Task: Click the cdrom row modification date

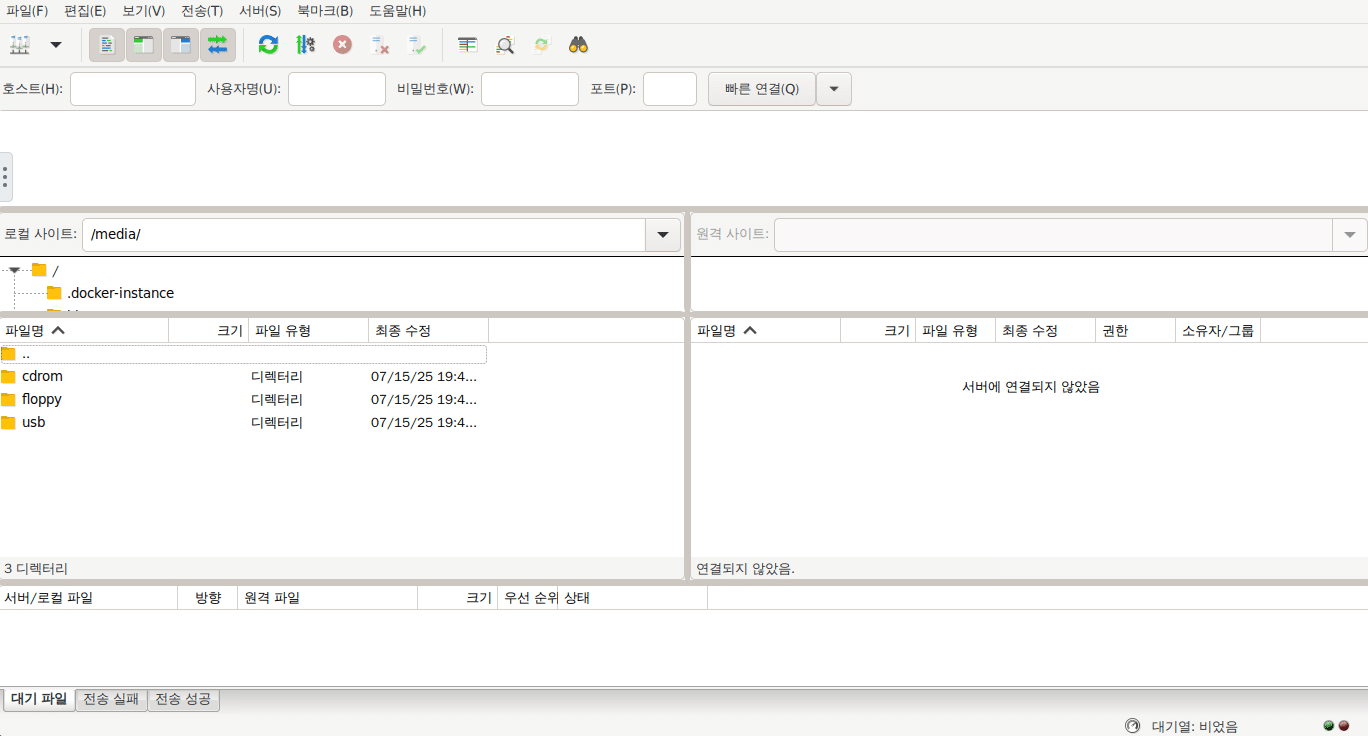Action: (424, 377)
